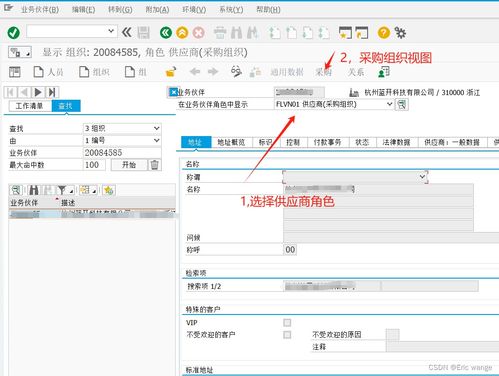This screenshot has height=376, width=499.
Task: Open the command field dropdown arrow
Action: [x=111, y=31]
